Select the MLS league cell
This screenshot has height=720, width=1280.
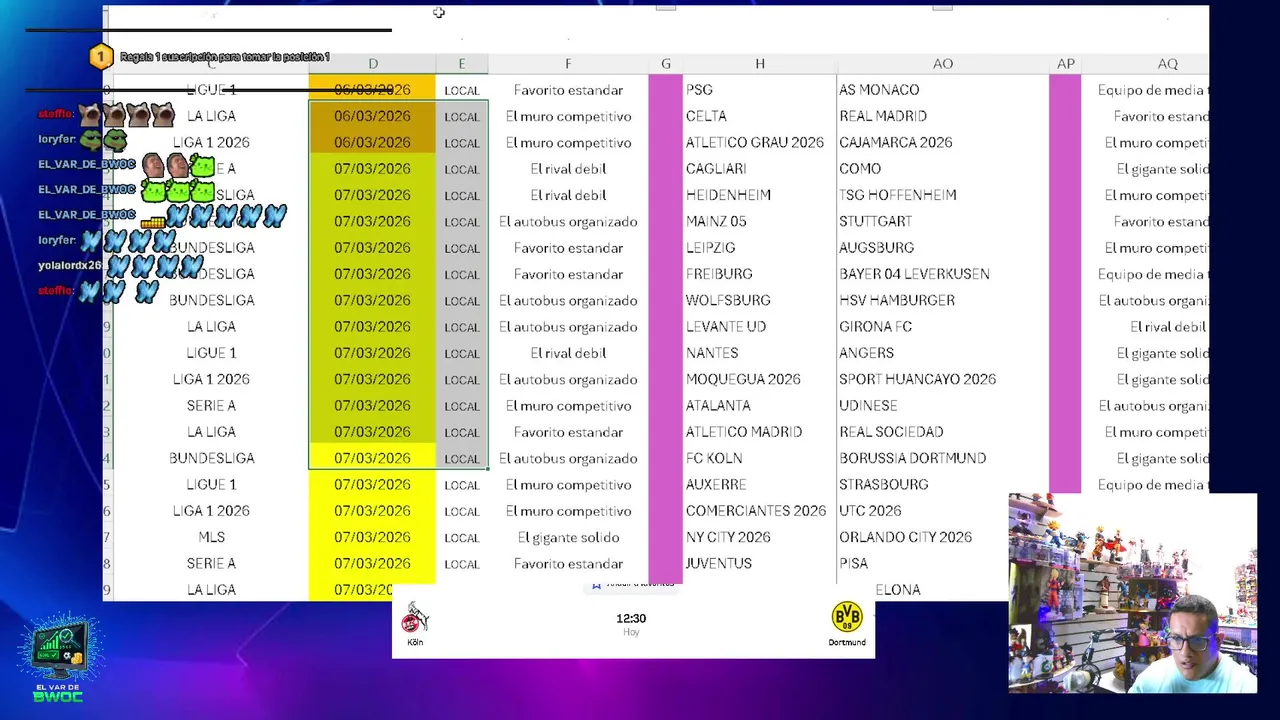pos(211,537)
